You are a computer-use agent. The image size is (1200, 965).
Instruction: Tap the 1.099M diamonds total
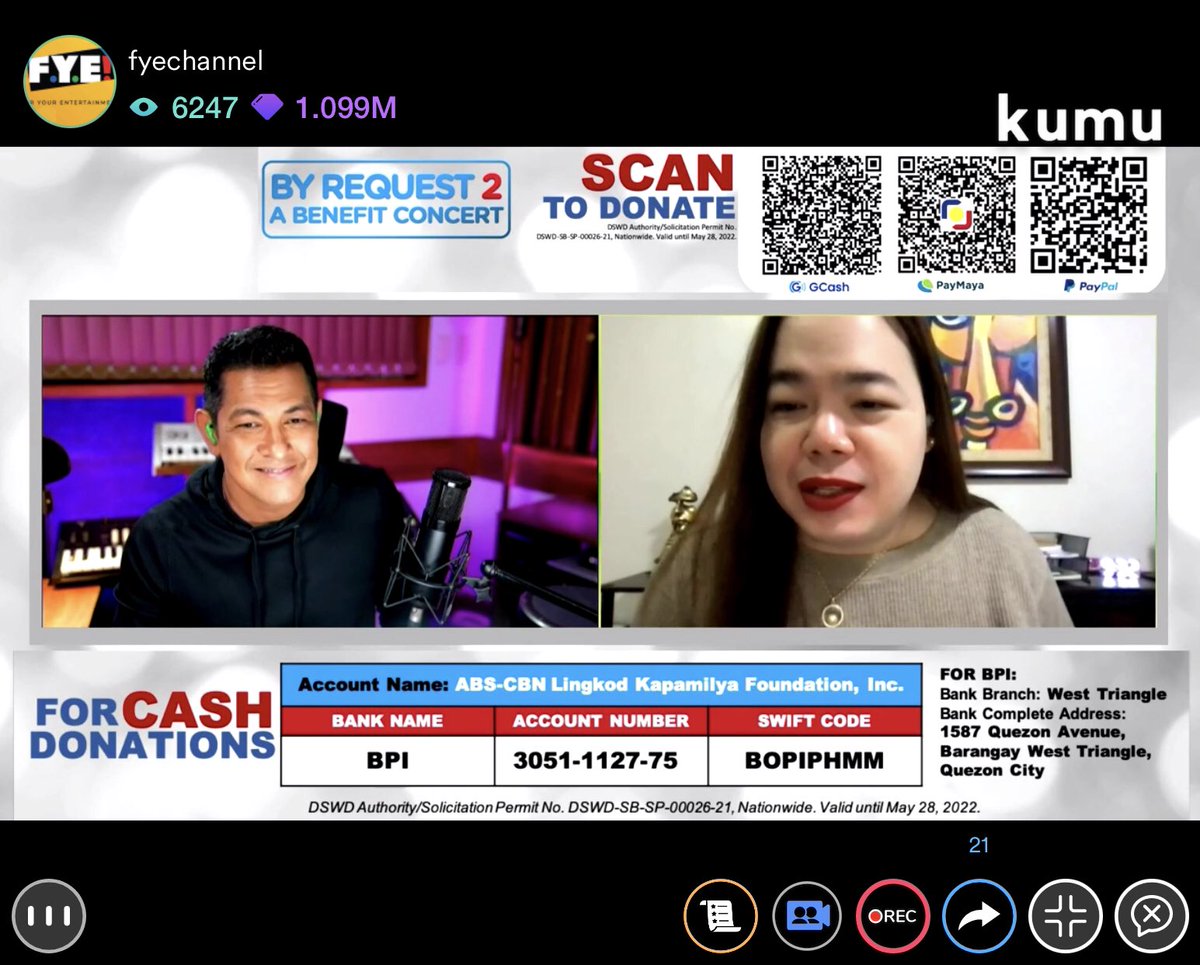point(345,107)
